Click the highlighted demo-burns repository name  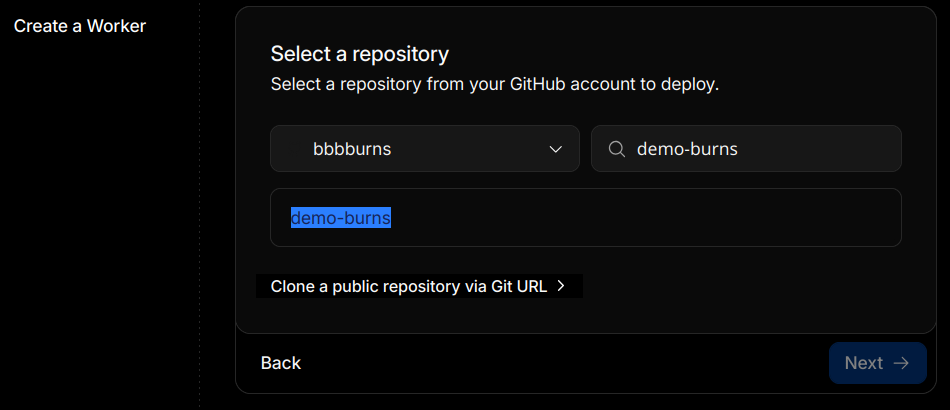tap(340, 217)
